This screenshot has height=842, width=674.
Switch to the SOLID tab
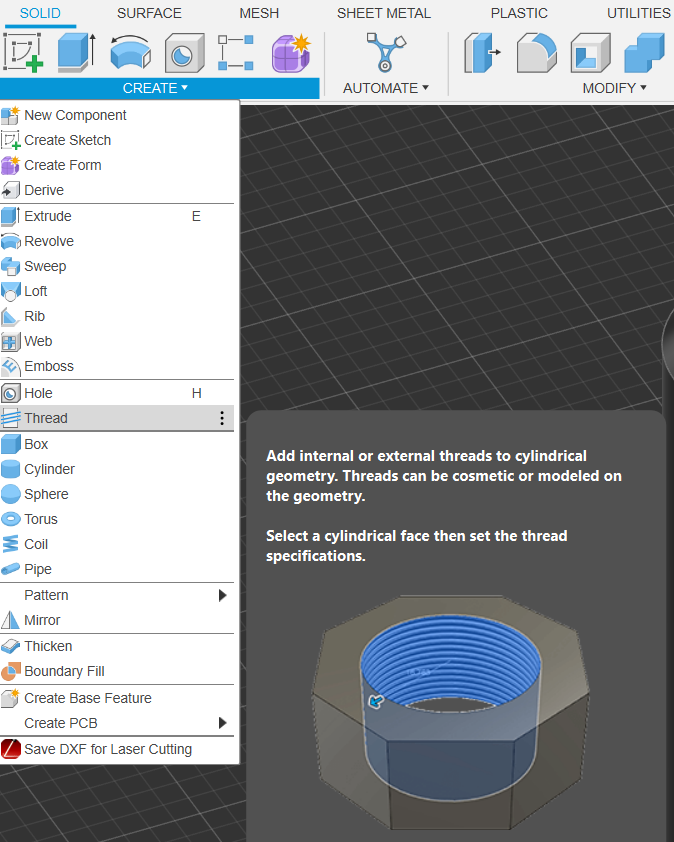click(40, 13)
